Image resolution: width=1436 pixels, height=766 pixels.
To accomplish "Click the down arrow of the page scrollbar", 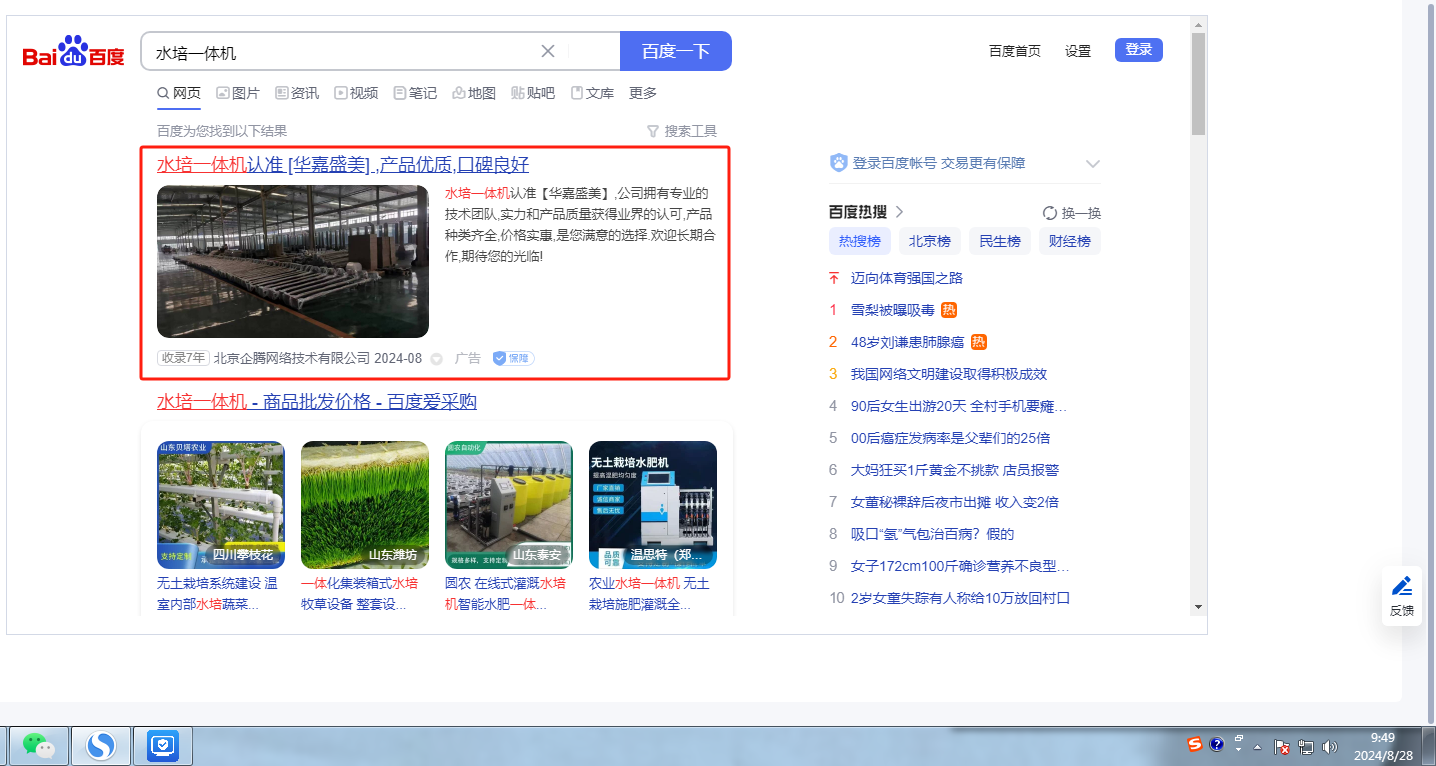I will [x=1198, y=606].
